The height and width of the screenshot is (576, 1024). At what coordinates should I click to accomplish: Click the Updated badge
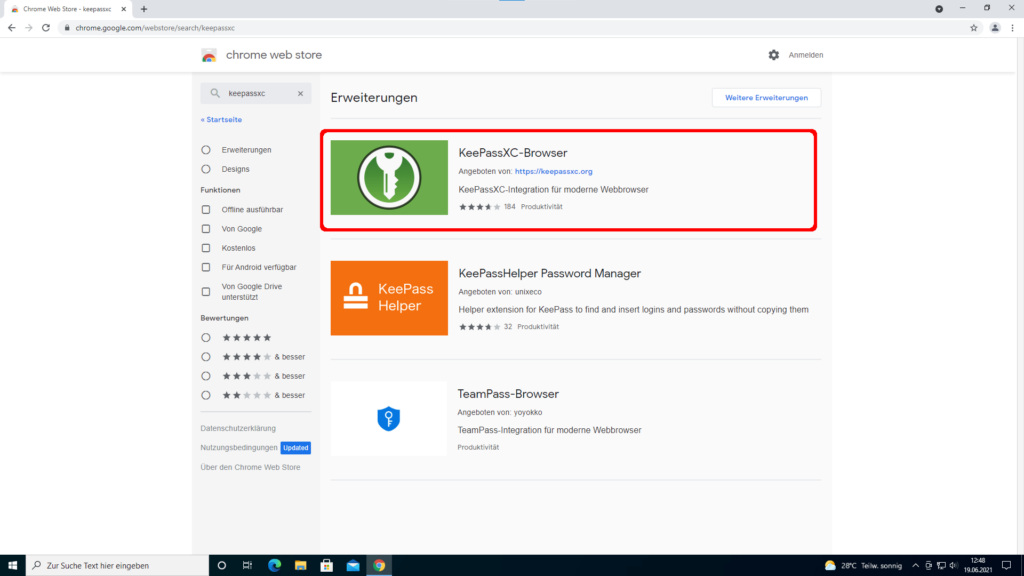tap(295, 448)
